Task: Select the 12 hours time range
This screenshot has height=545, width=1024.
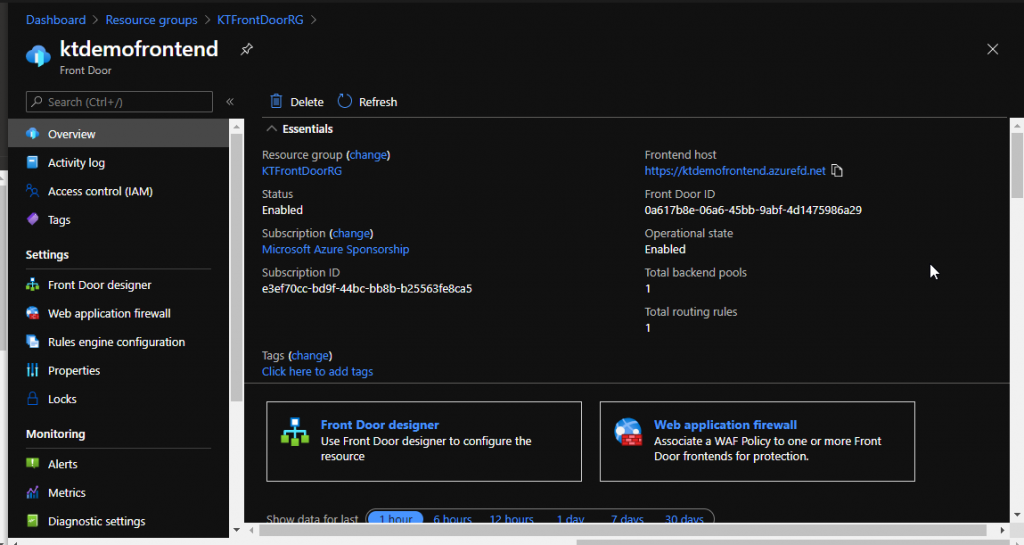Action: pos(511,520)
